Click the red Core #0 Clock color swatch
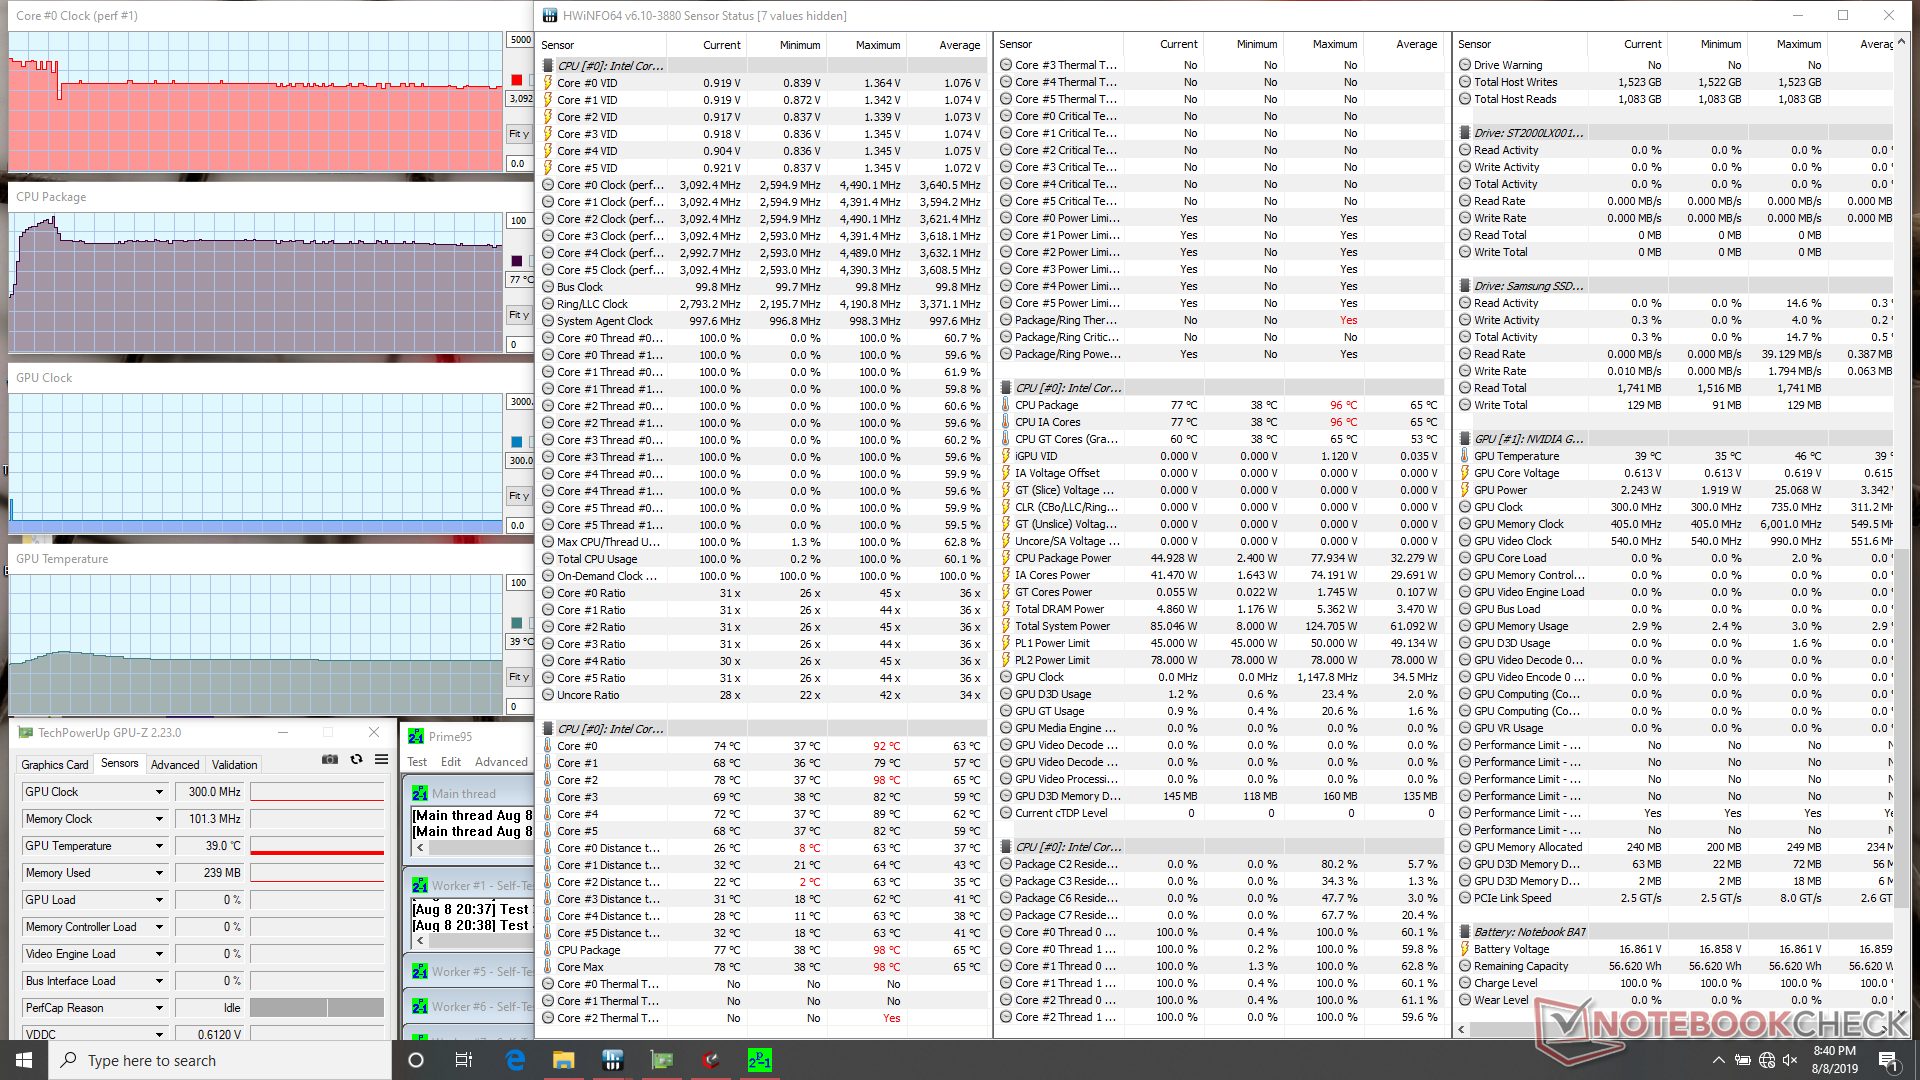Screen dimensions: 1920x1080 point(516,80)
